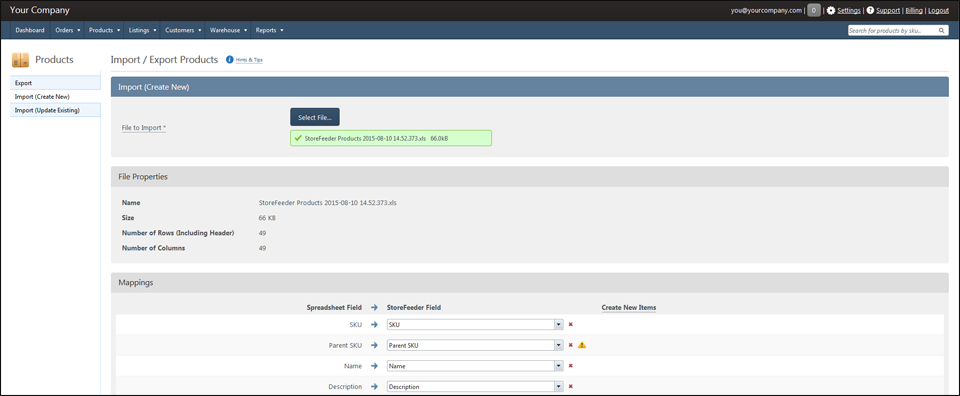This screenshot has height=396, width=960.
Task: Click the Products box icon in sidebar
Action: pos(20,60)
